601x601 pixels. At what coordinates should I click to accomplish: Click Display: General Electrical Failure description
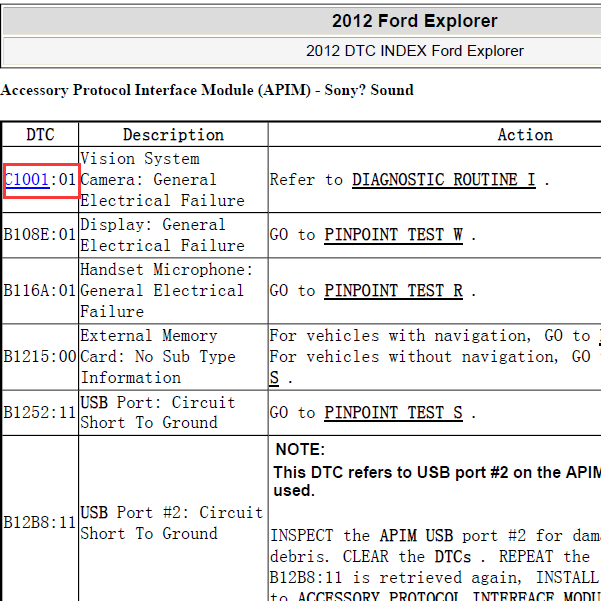click(x=163, y=235)
